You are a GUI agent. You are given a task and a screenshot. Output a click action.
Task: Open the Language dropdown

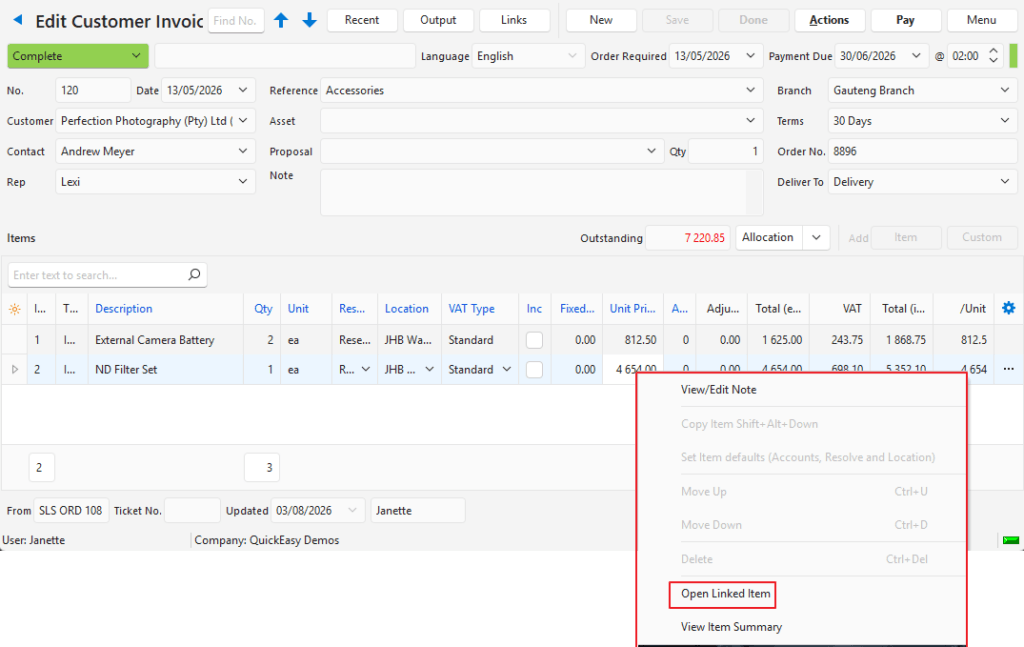coord(572,56)
